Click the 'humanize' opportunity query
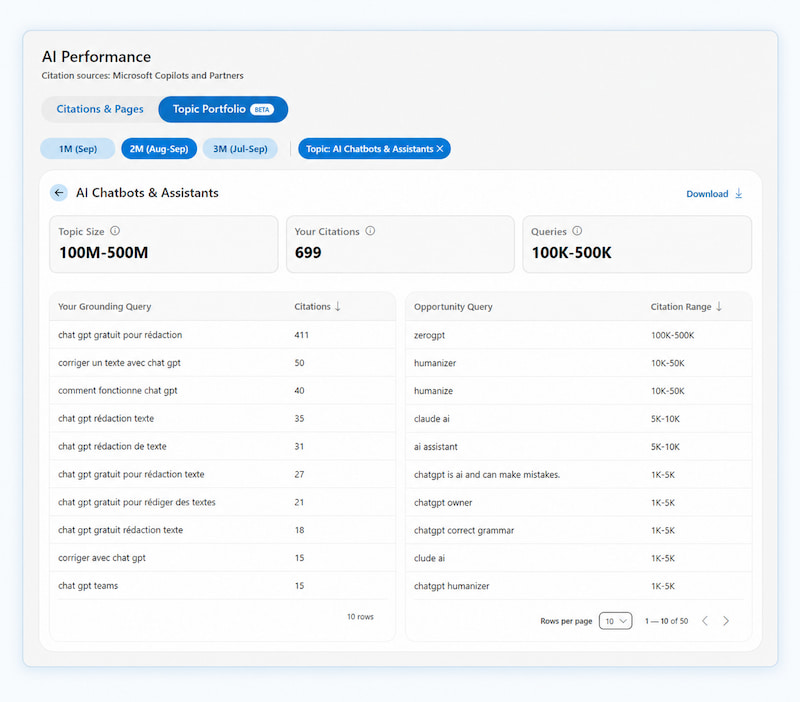 tap(433, 391)
